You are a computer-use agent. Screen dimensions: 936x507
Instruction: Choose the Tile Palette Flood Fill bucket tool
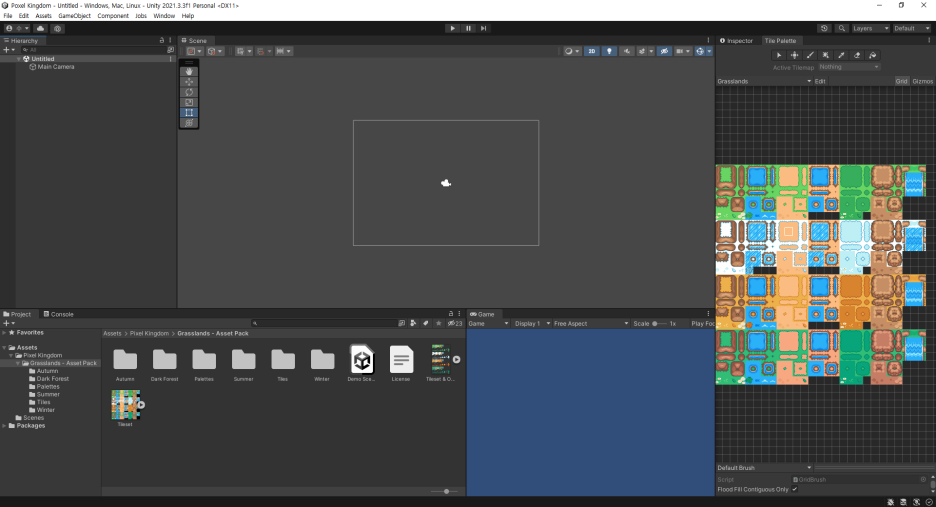872,55
